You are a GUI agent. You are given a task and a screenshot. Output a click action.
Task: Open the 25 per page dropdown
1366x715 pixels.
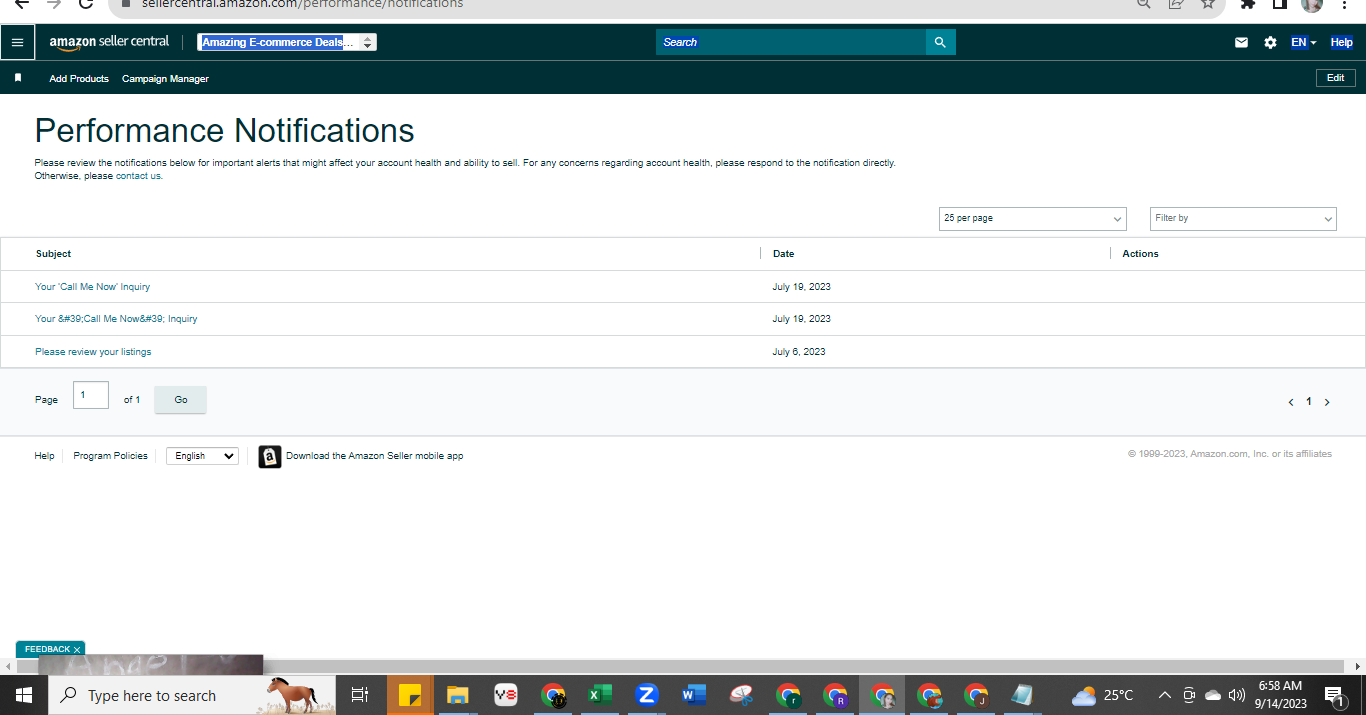click(x=1033, y=219)
